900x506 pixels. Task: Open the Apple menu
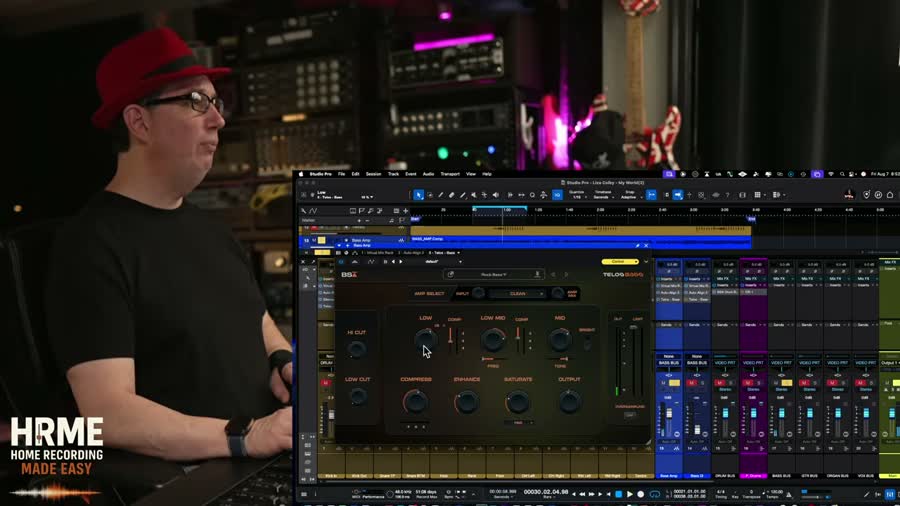coord(300,174)
